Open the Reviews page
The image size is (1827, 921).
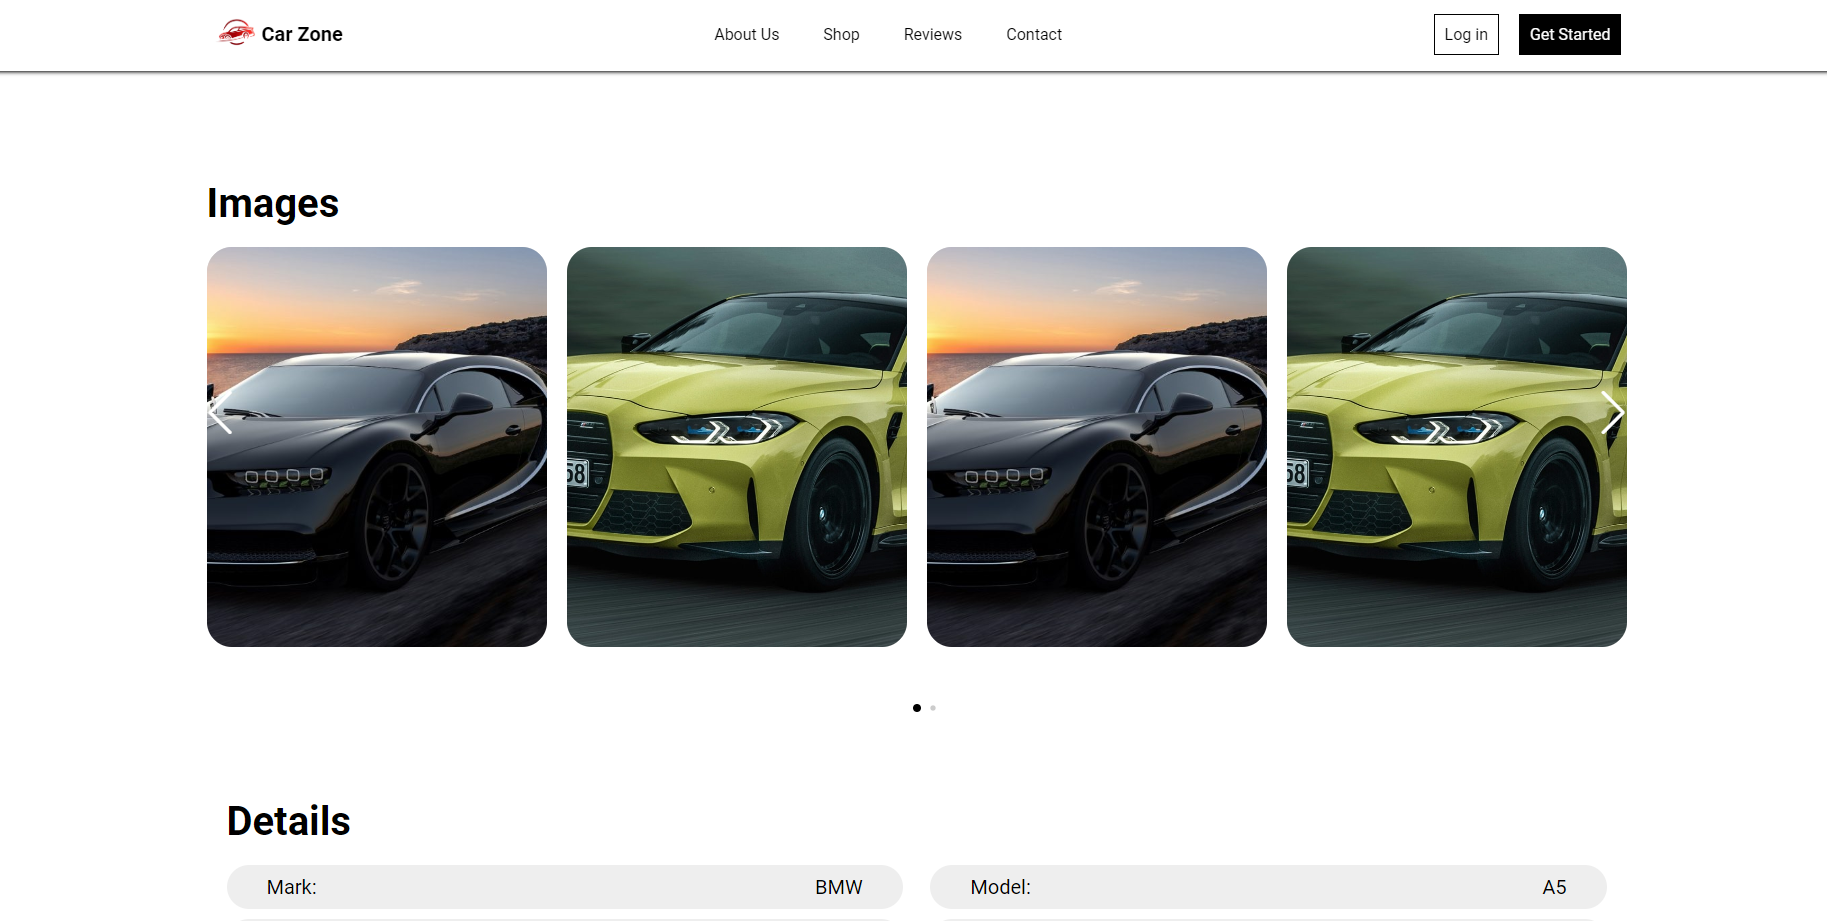pyautogui.click(x=932, y=34)
